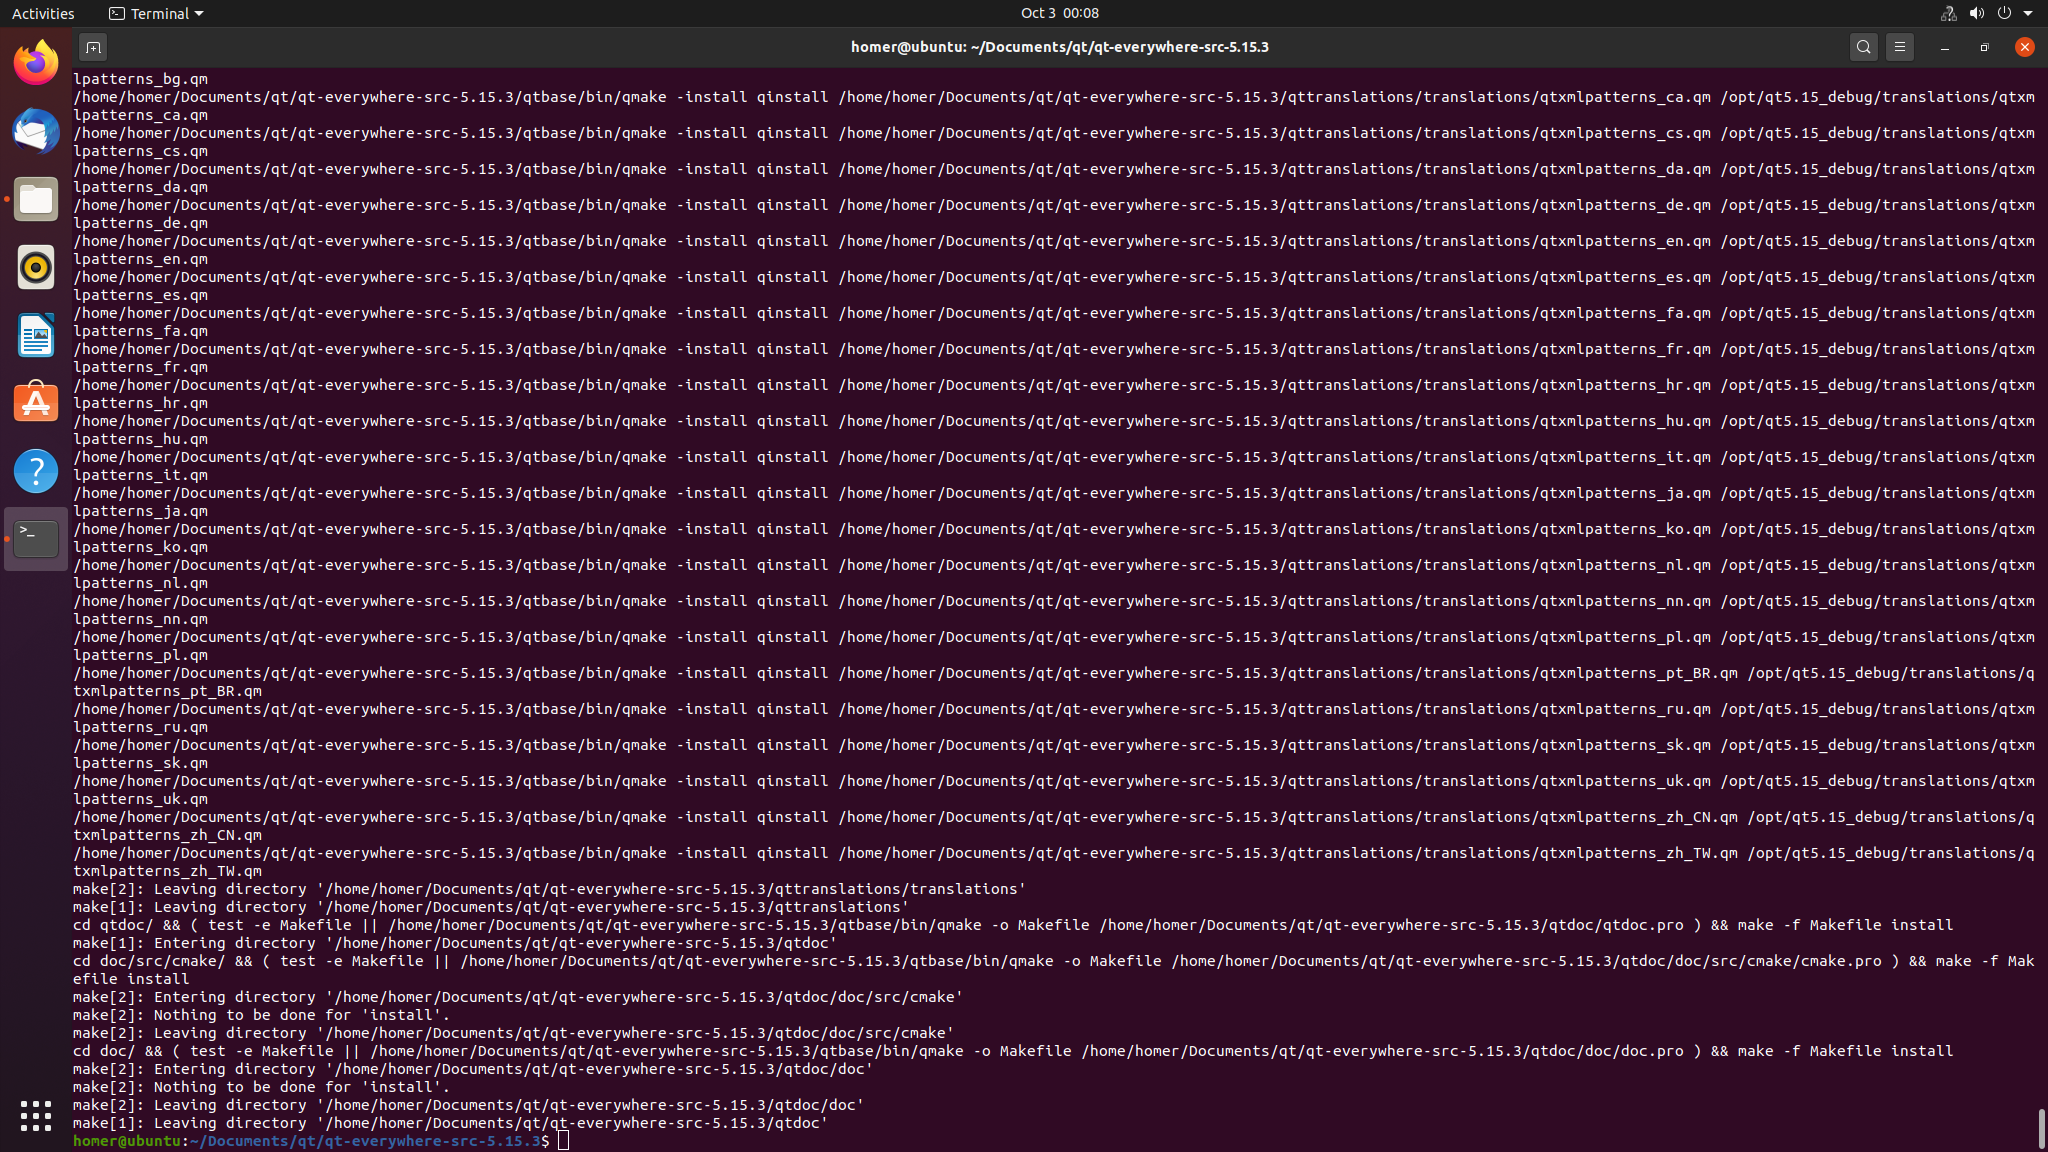Click the network status icon
The image size is (2048, 1152).
[x=1948, y=13]
